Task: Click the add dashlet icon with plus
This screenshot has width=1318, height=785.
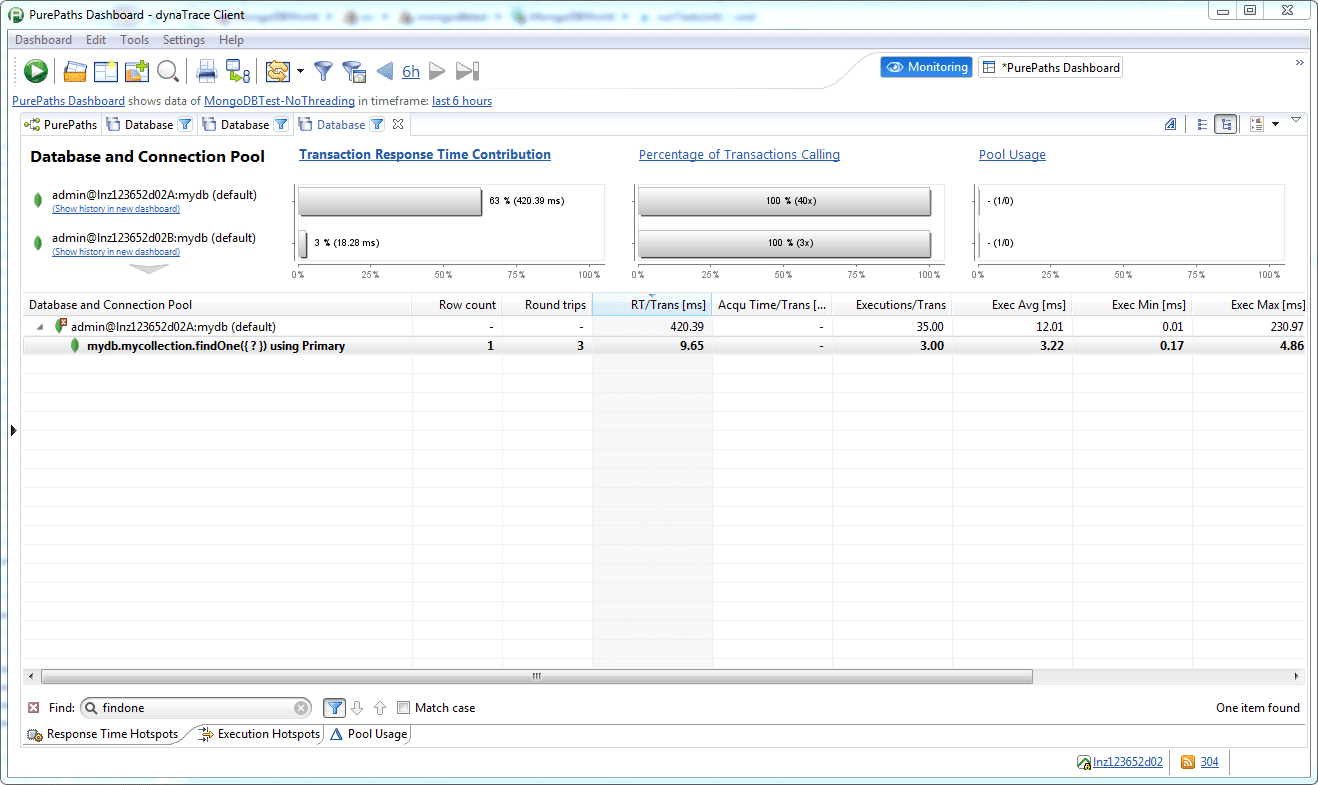Action: 136,71
